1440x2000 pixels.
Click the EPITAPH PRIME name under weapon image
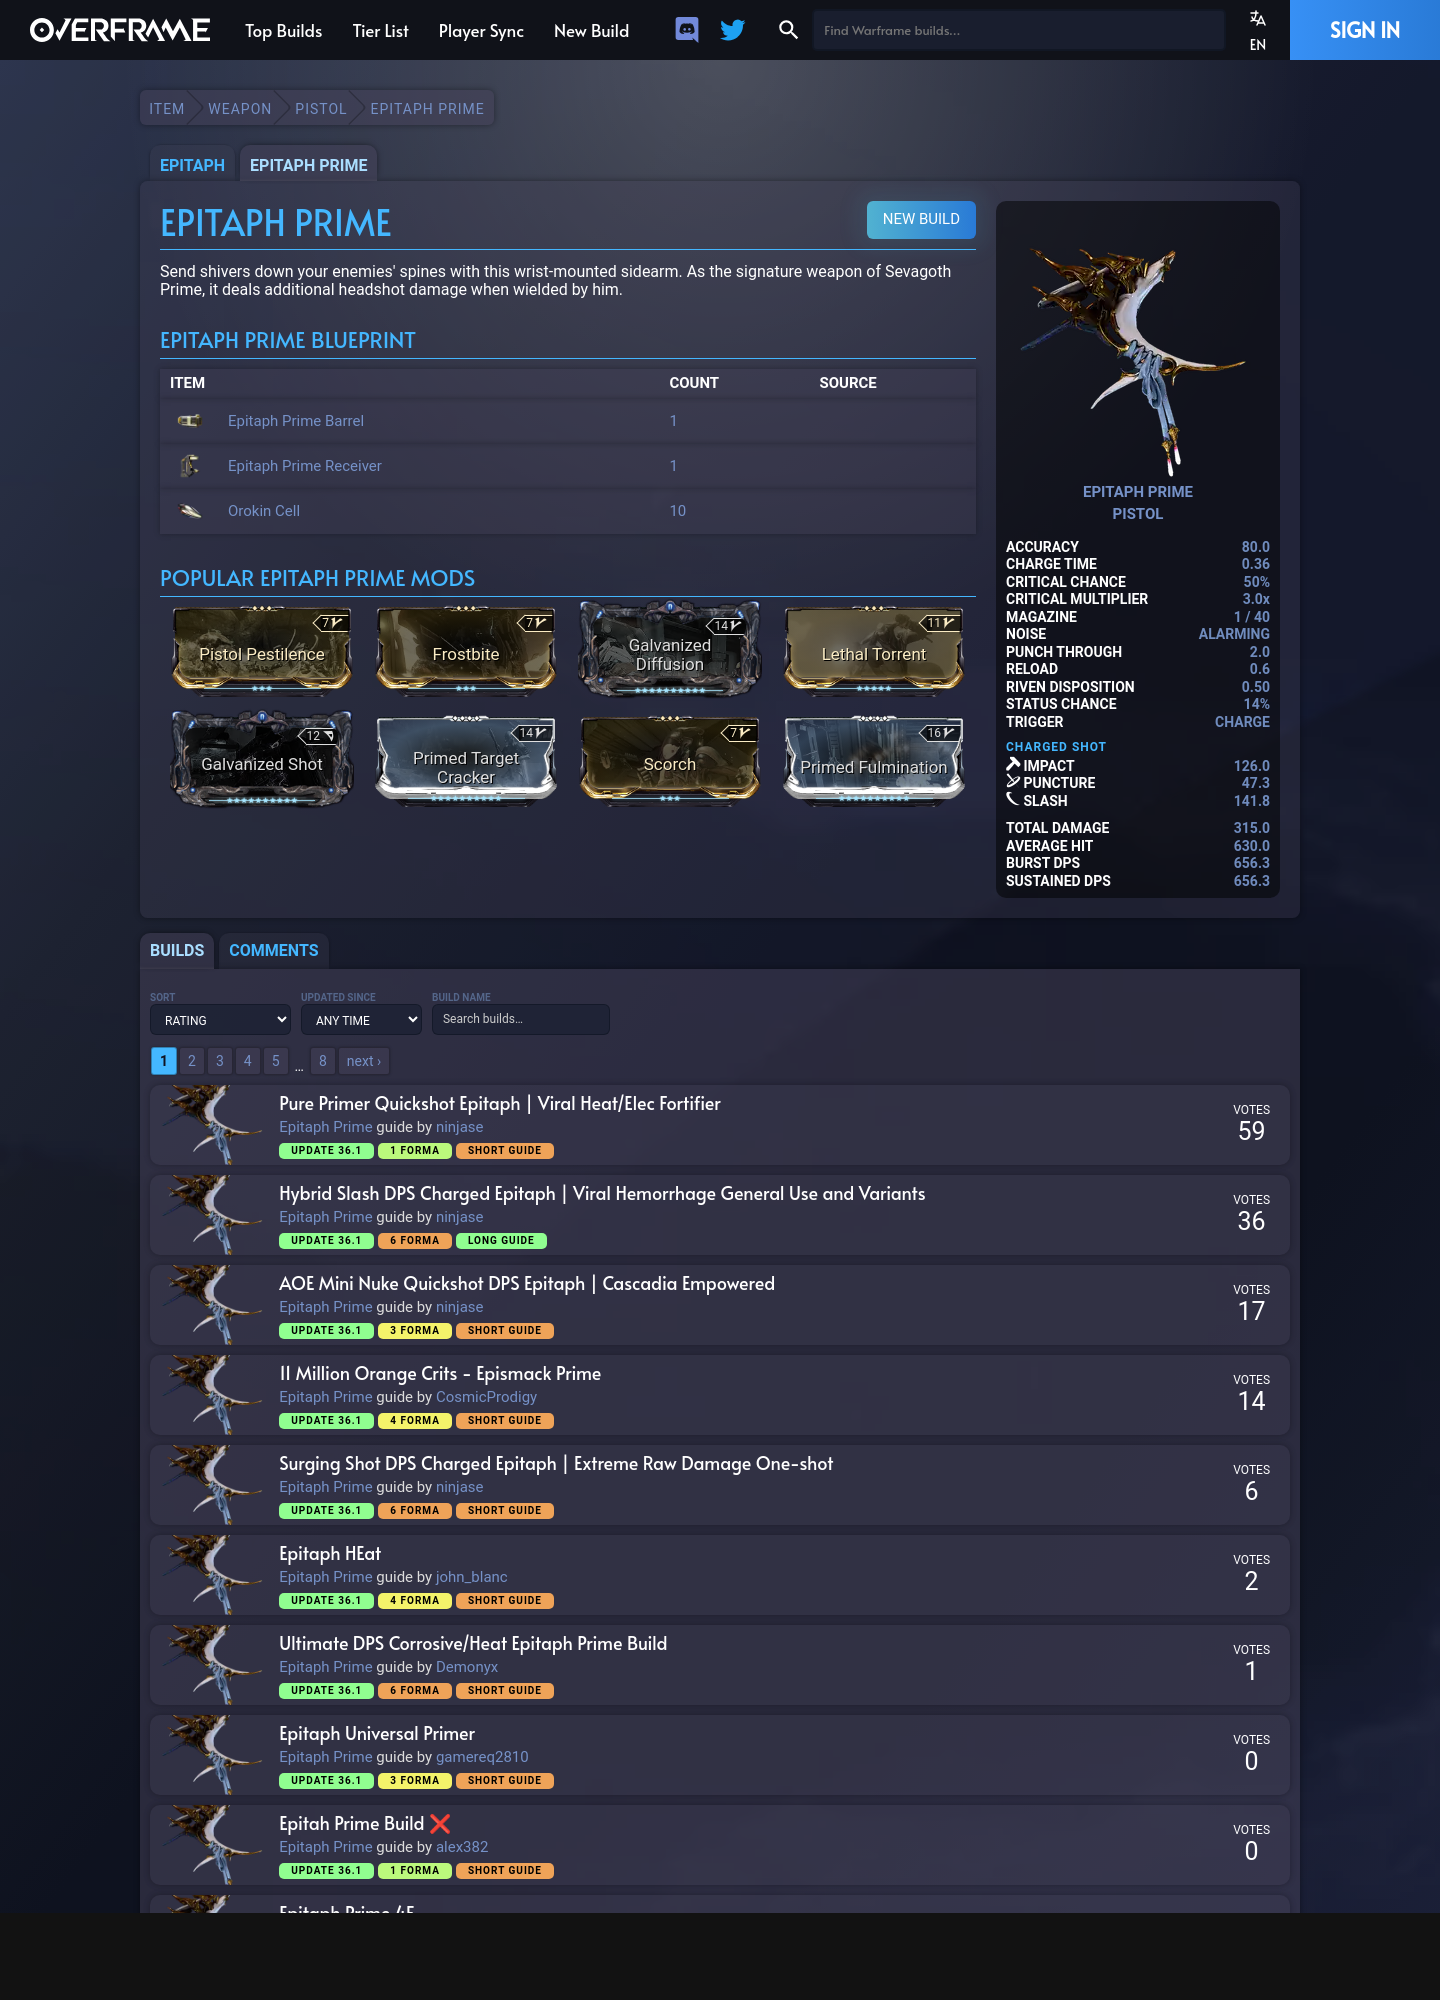point(1138,492)
